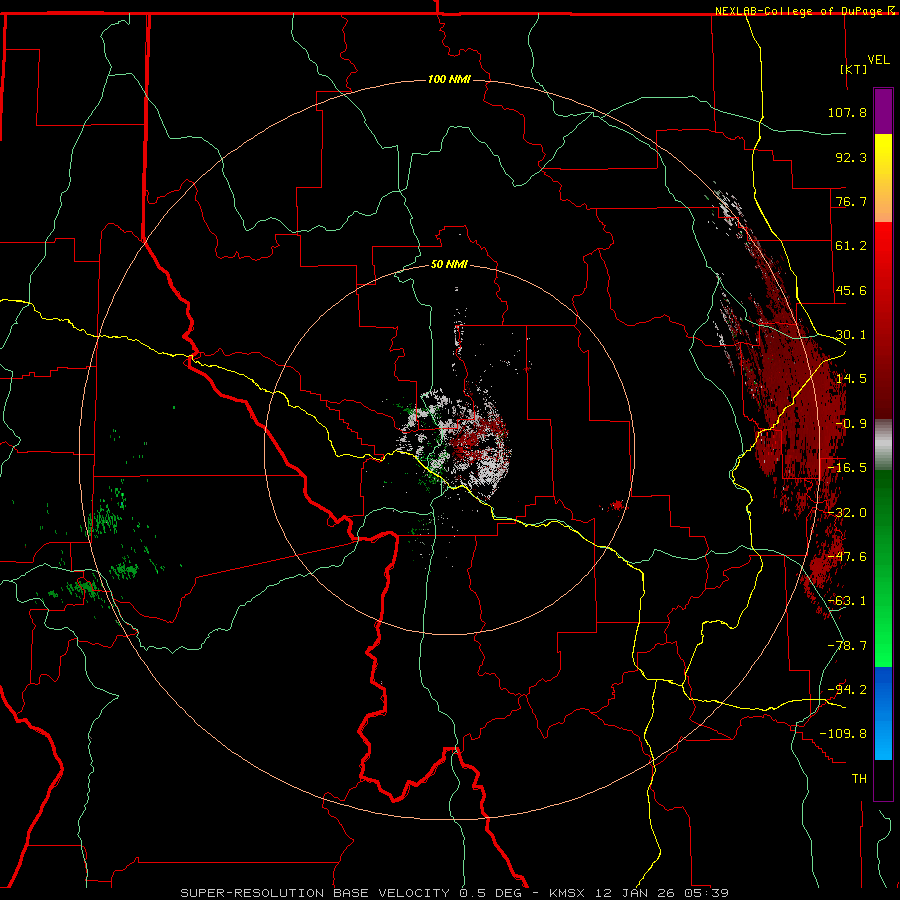Click the gray near-zero segment of the color bar
Screen dimensions: 900x900
click(x=883, y=445)
